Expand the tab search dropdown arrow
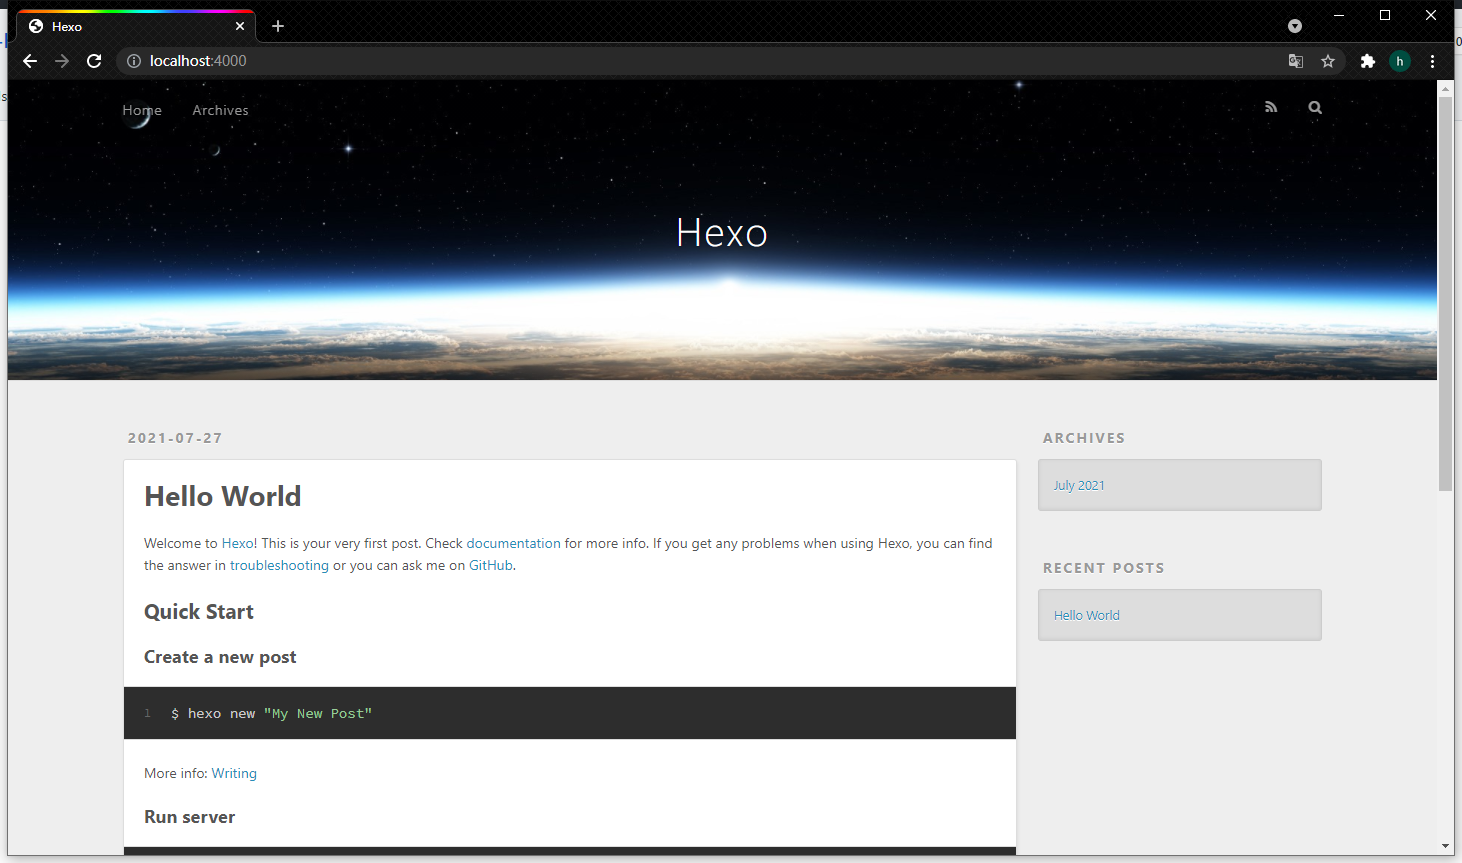The height and width of the screenshot is (863, 1462). (1295, 26)
